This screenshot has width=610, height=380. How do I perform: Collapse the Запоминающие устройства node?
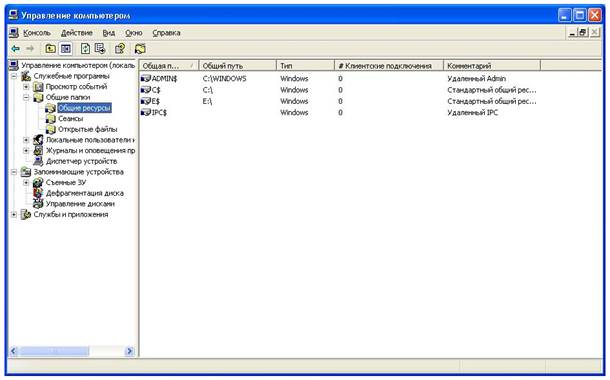pyautogui.click(x=14, y=172)
